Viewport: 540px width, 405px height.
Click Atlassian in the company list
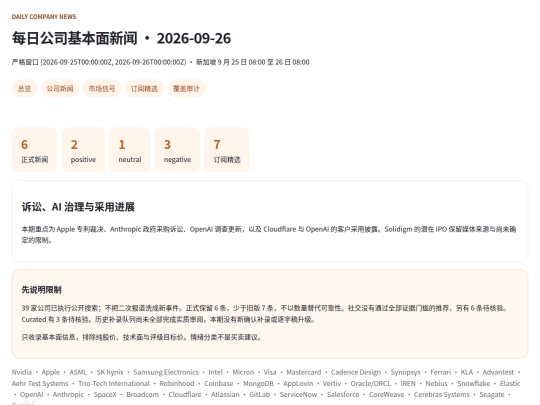(225, 395)
